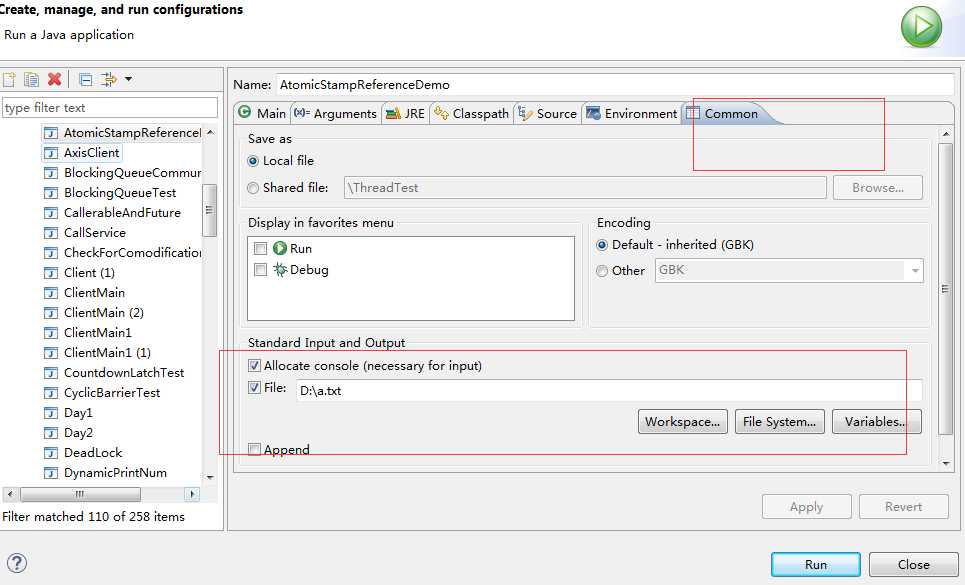The width and height of the screenshot is (965, 585).
Task: Click the Apply button
Action: click(806, 506)
